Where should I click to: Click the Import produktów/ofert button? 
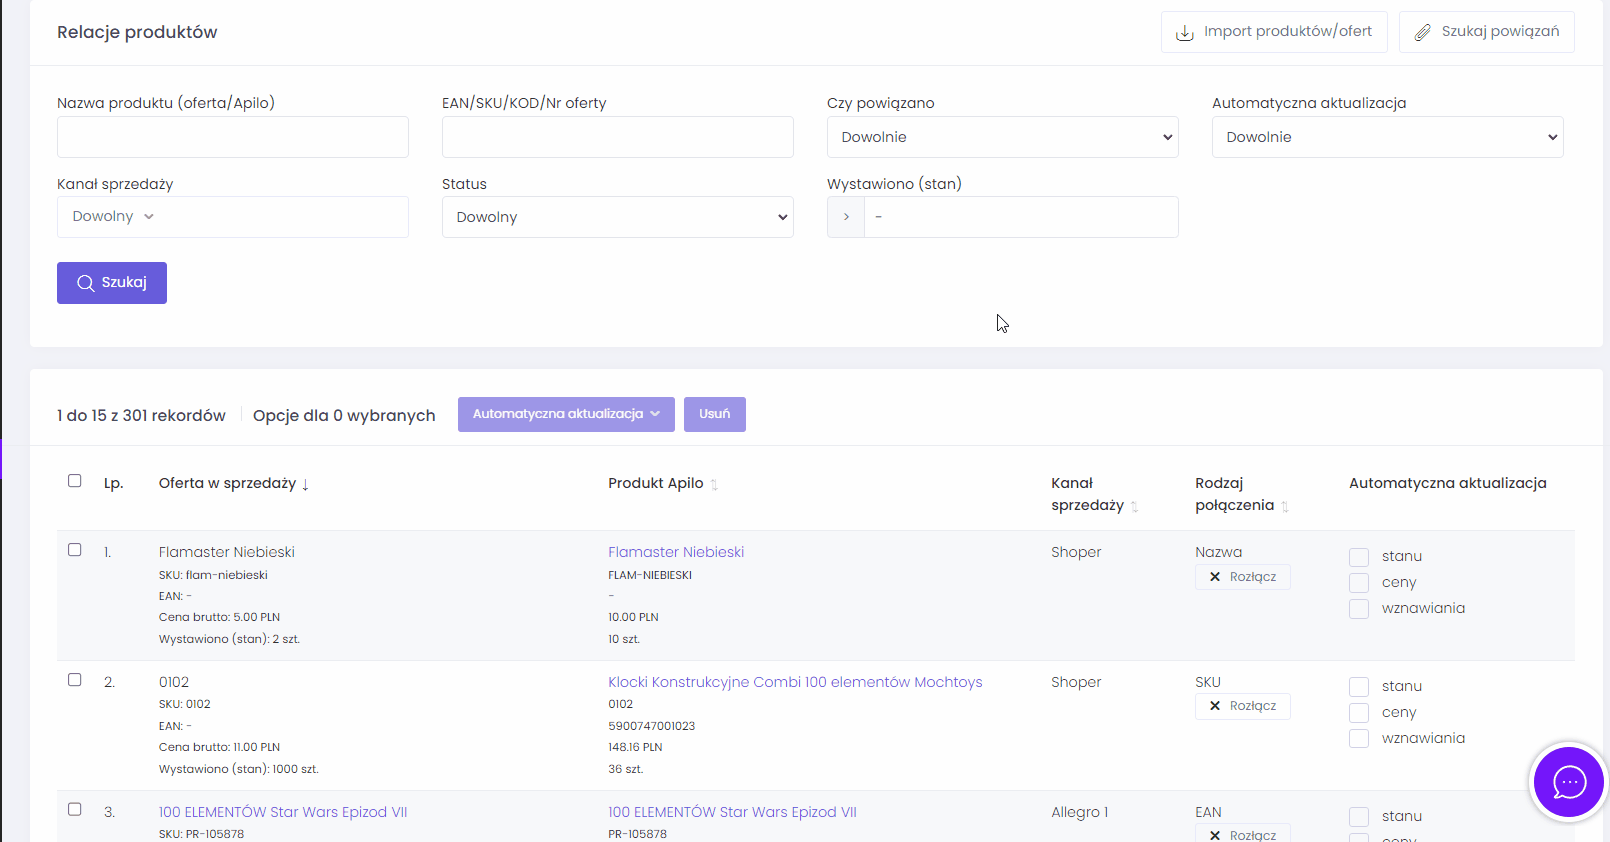pyautogui.click(x=1274, y=32)
